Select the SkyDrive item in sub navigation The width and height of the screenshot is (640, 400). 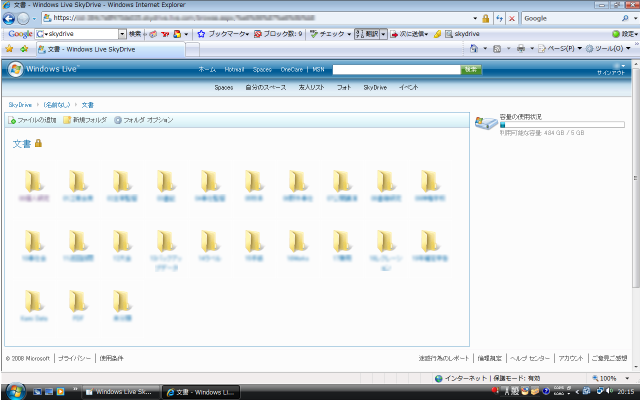point(375,87)
